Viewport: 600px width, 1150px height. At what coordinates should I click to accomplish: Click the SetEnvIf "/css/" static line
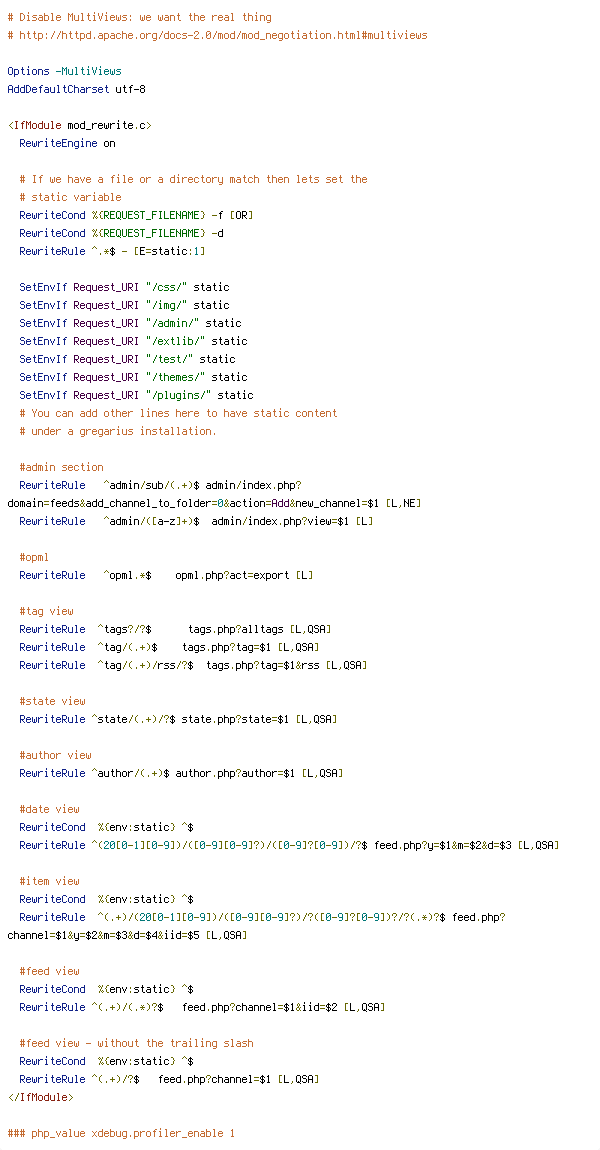click(x=125, y=288)
